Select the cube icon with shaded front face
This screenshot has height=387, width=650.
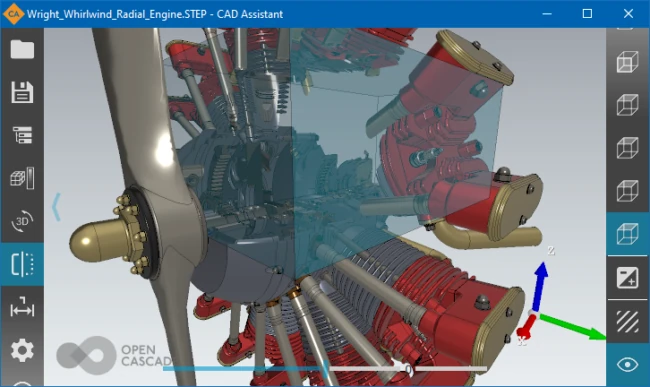coord(627,62)
